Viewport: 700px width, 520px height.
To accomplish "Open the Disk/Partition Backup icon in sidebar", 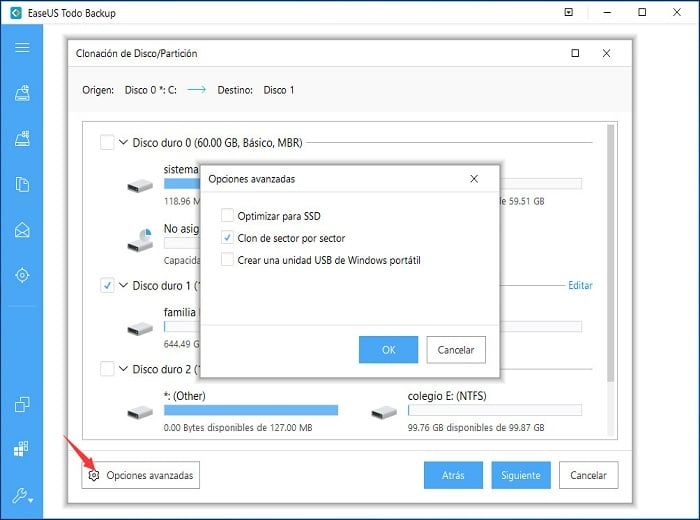I will [22, 93].
